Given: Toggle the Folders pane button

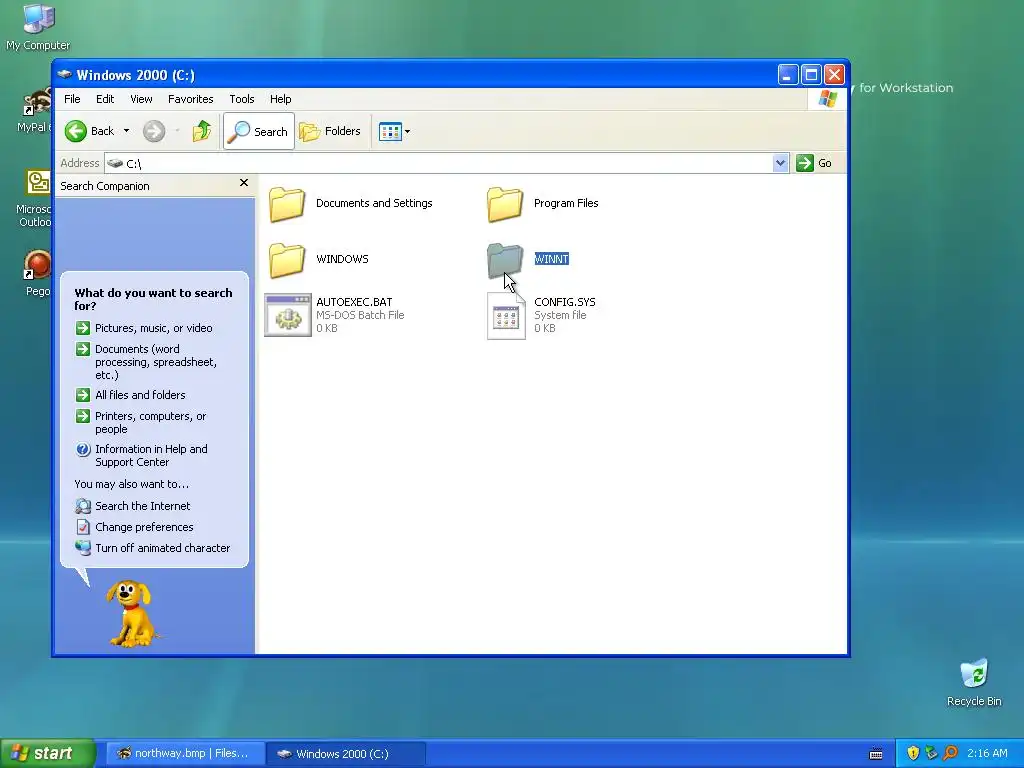Looking at the screenshot, I should (x=330, y=131).
